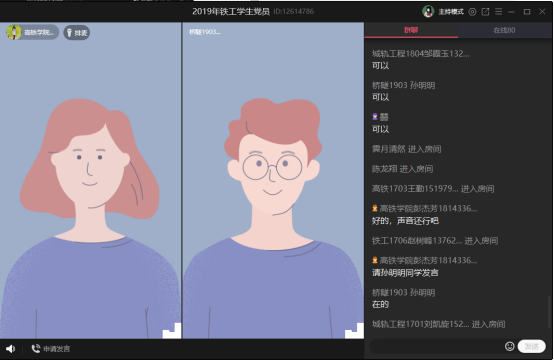Open the emoji picker smiley icon
This screenshot has width=554, height=360.
pos(509,346)
